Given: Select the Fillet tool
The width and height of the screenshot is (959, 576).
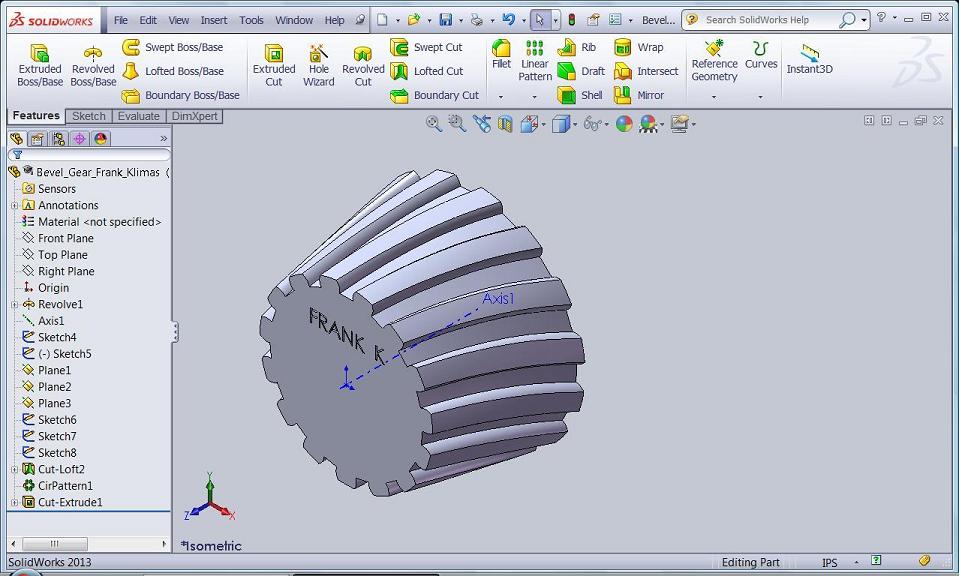Looking at the screenshot, I should click(501, 54).
